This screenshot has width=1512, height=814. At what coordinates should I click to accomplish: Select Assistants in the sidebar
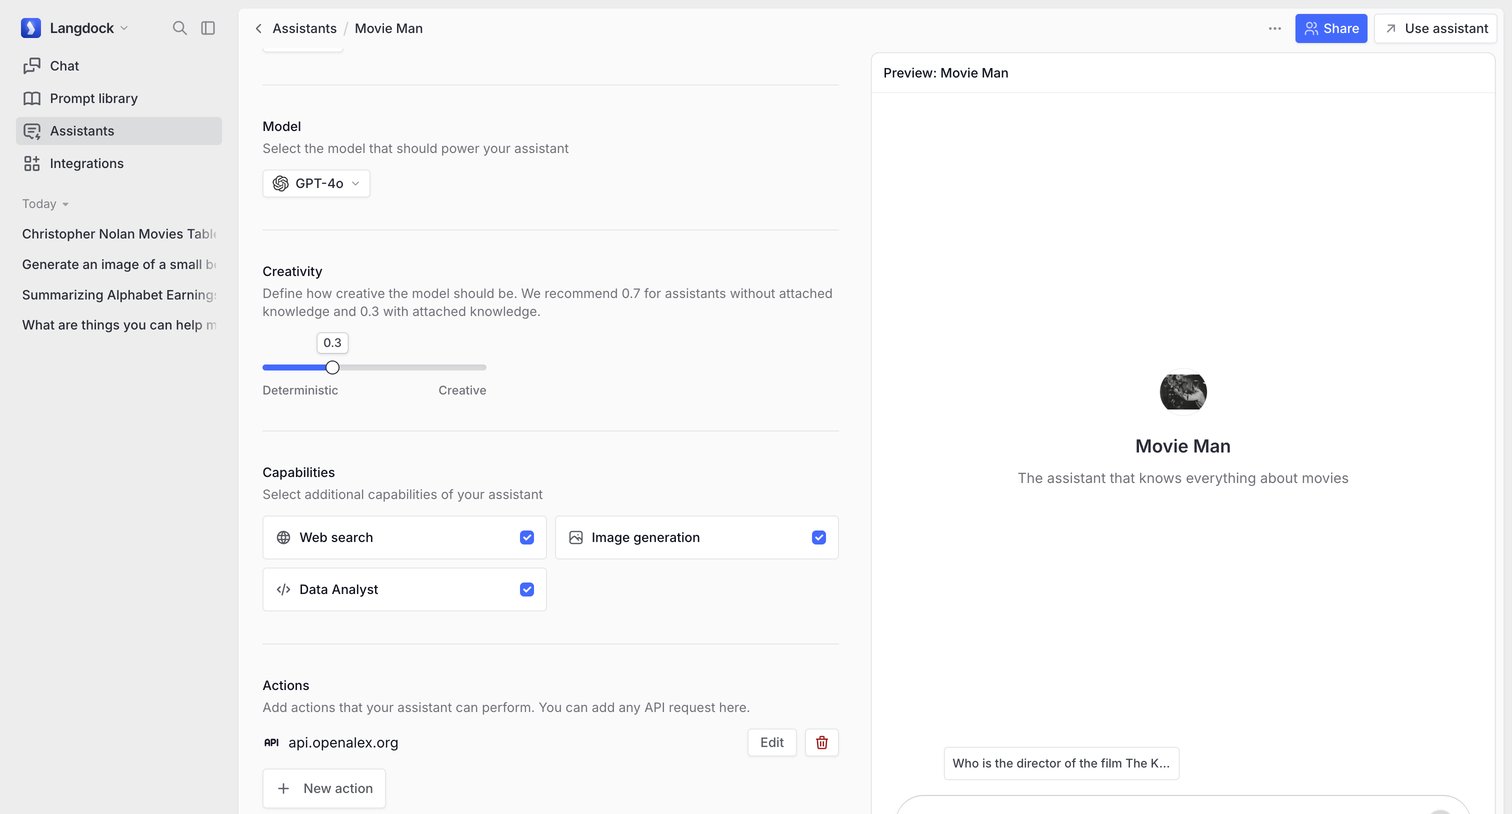[119, 131]
